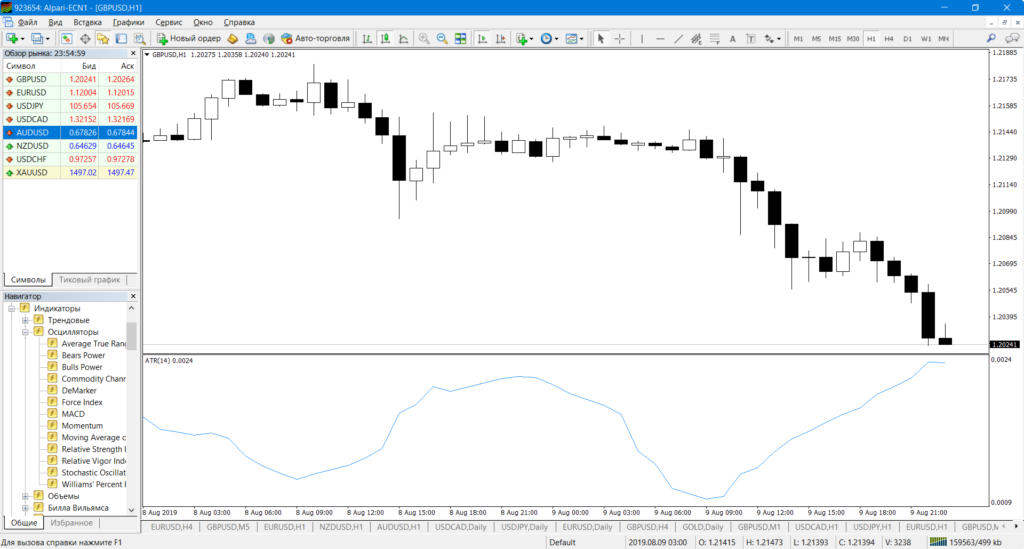Expand the Трендовые indicators folder

click(26, 320)
